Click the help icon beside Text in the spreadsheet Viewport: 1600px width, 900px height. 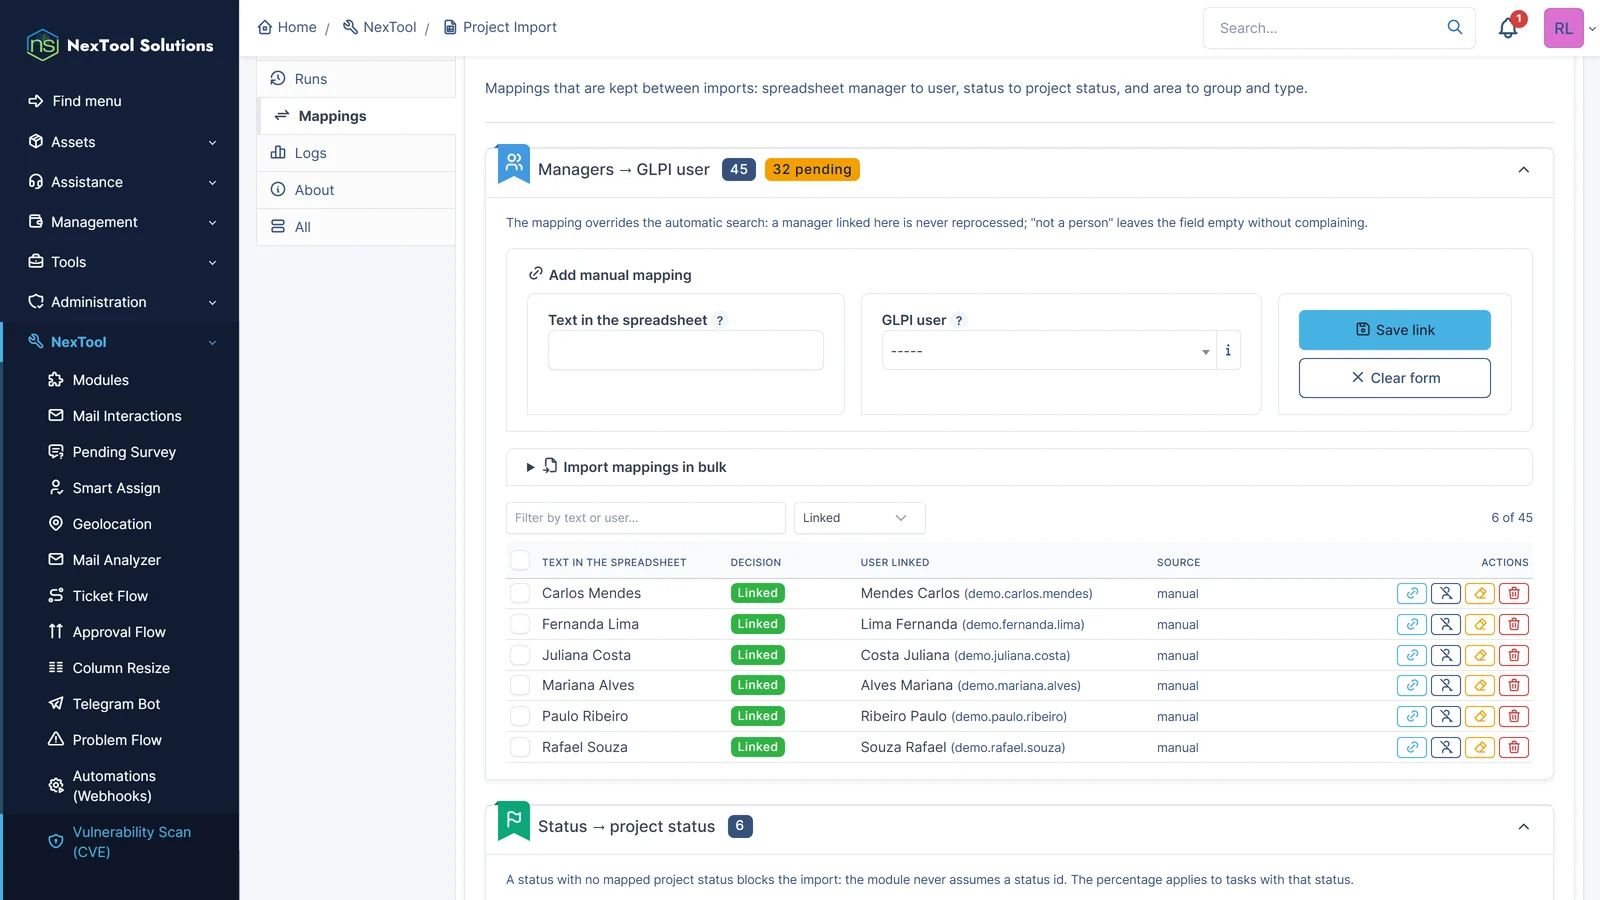click(719, 321)
